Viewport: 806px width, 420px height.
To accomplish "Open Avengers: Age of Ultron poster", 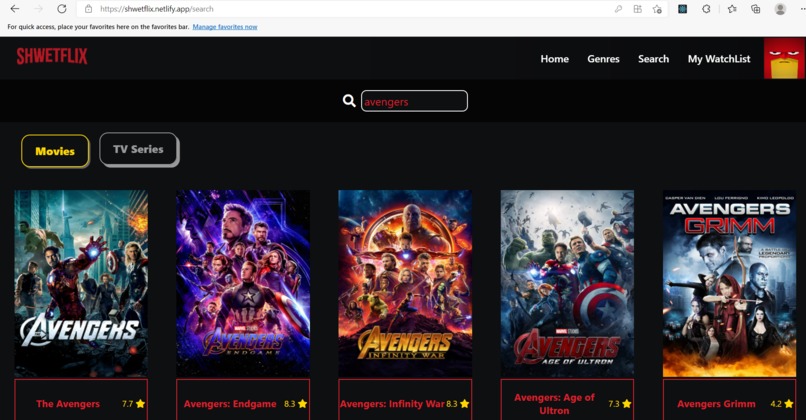I will tap(567, 283).
